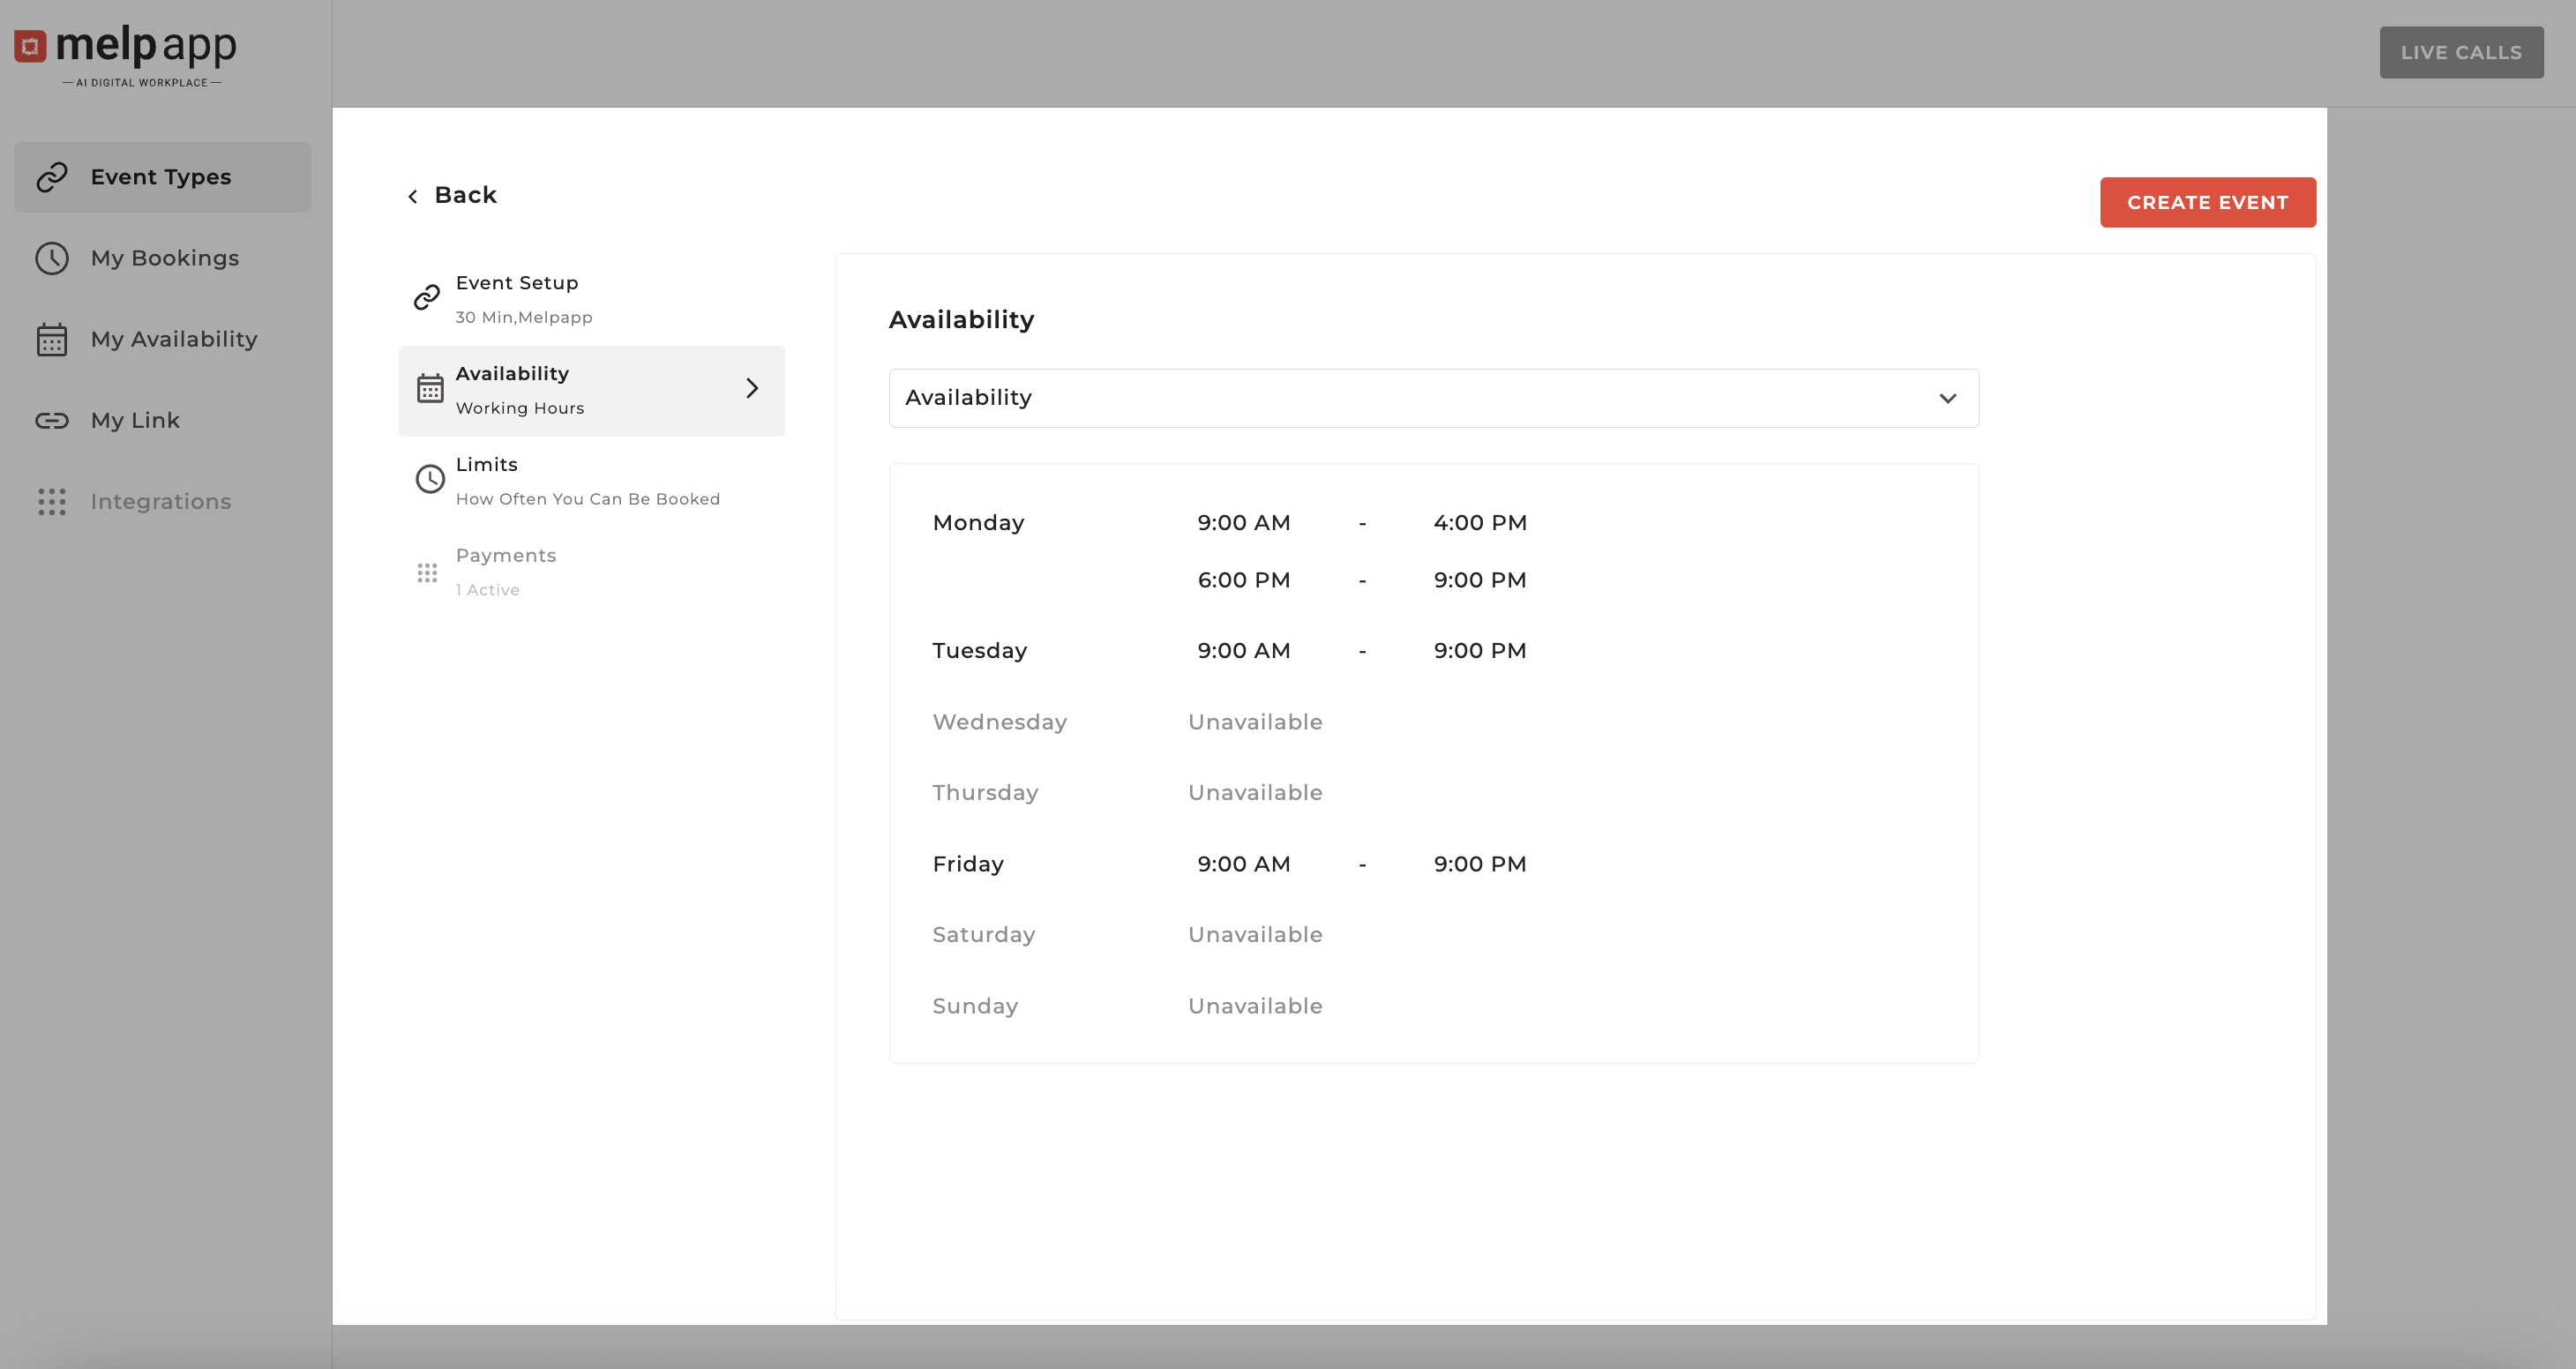Click the My Link chain icon
2576x1369 pixels.
pos(52,421)
